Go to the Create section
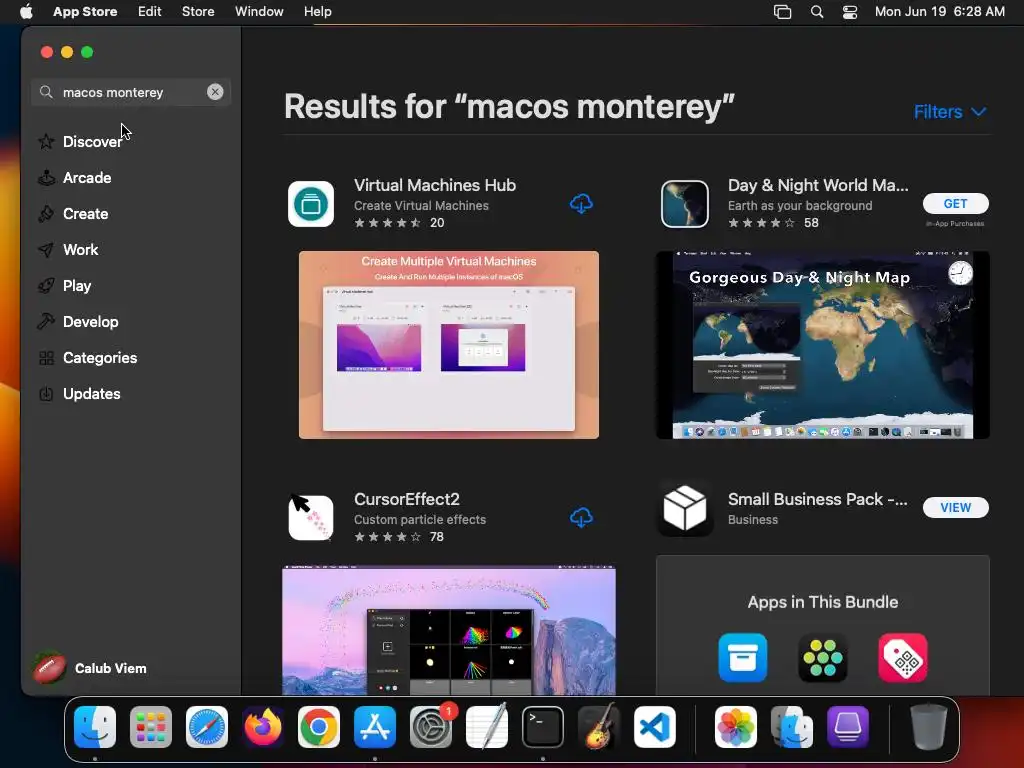Viewport: 1024px width, 768px height. click(86, 214)
